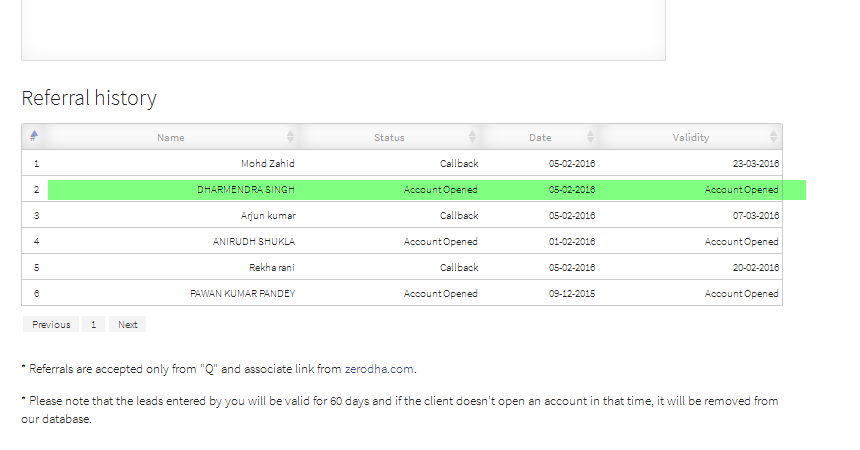The width and height of the screenshot is (860, 450).
Task: Go to the Next page of referrals
Action: [x=128, y=324]
